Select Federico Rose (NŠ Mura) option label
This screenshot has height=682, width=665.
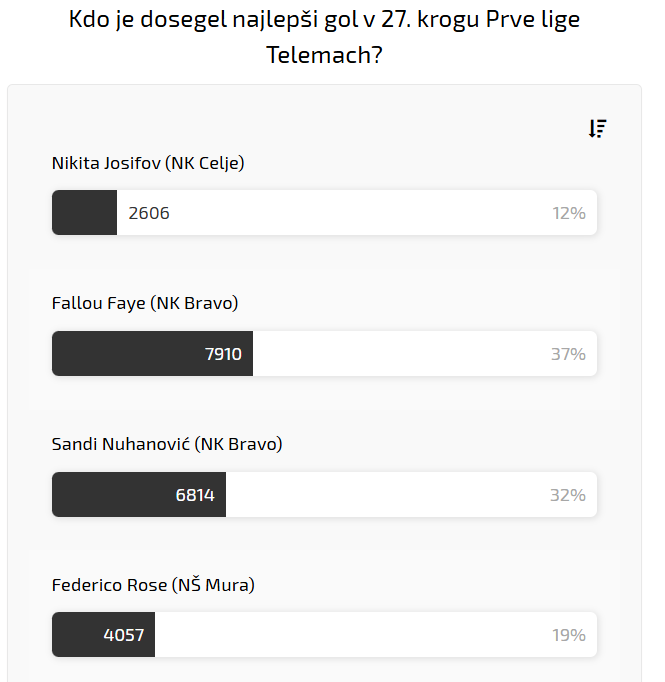(x=153, y=585)
